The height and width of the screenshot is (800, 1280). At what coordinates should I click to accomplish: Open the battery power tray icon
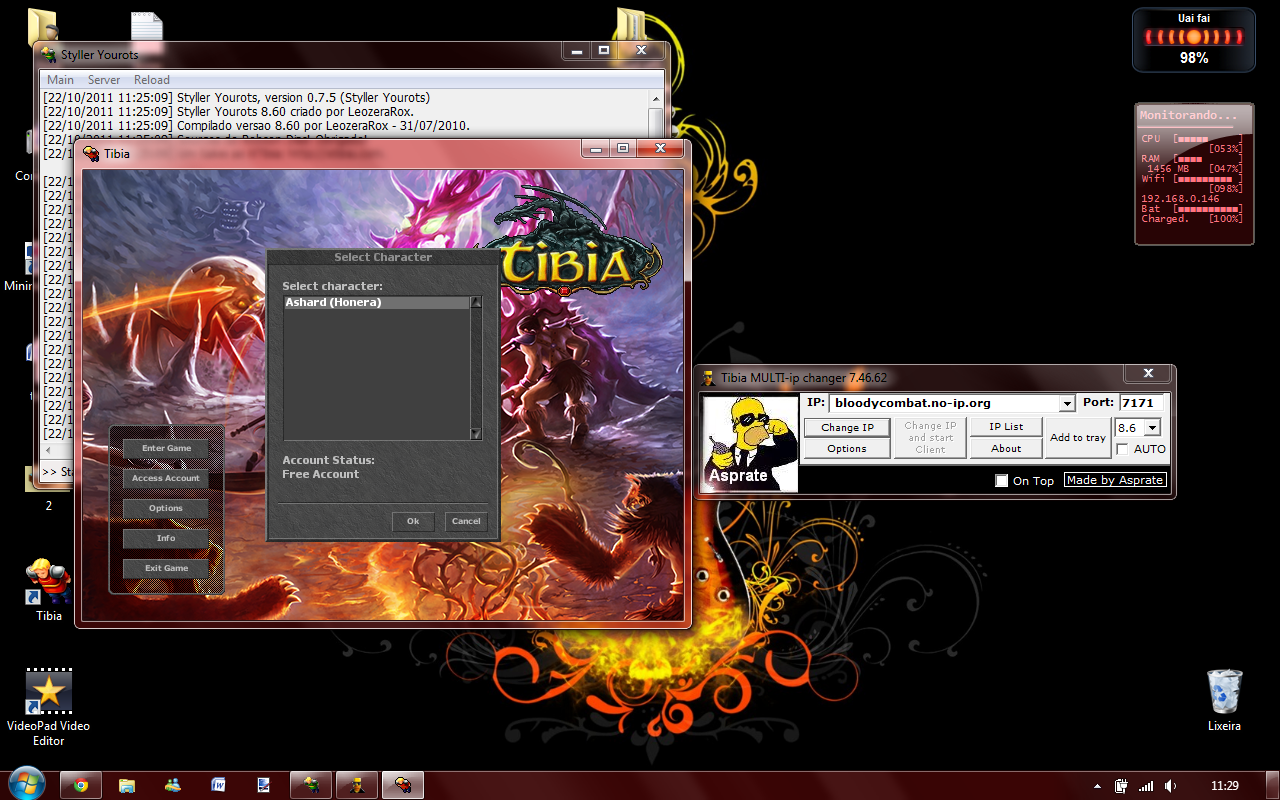tap(1122, 786)
